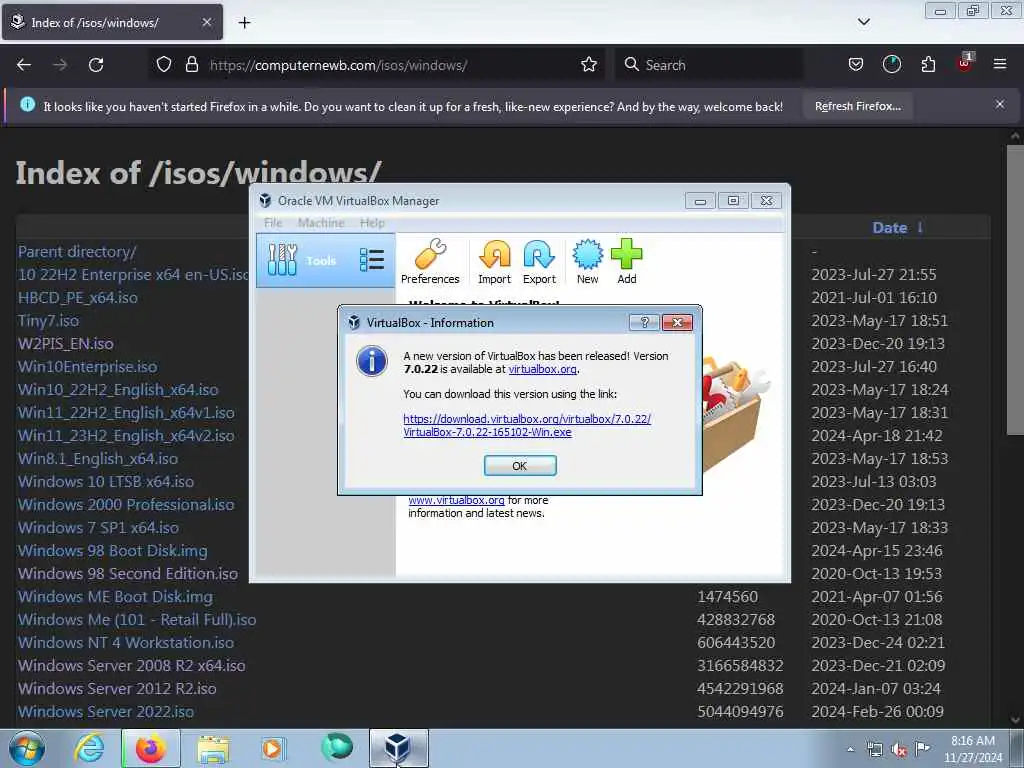
Task: Close the Index of /isos/windows/ tab
Action: click(206, 22)
